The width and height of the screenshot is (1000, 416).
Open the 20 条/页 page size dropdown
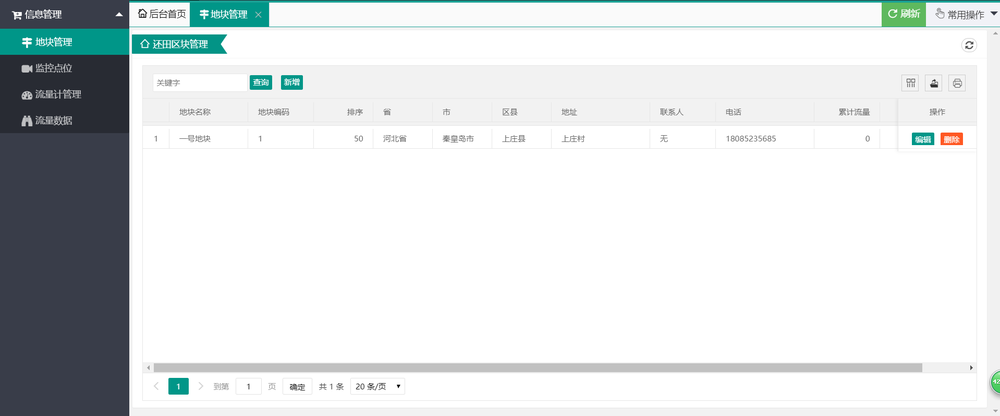[x=378, y=386]
